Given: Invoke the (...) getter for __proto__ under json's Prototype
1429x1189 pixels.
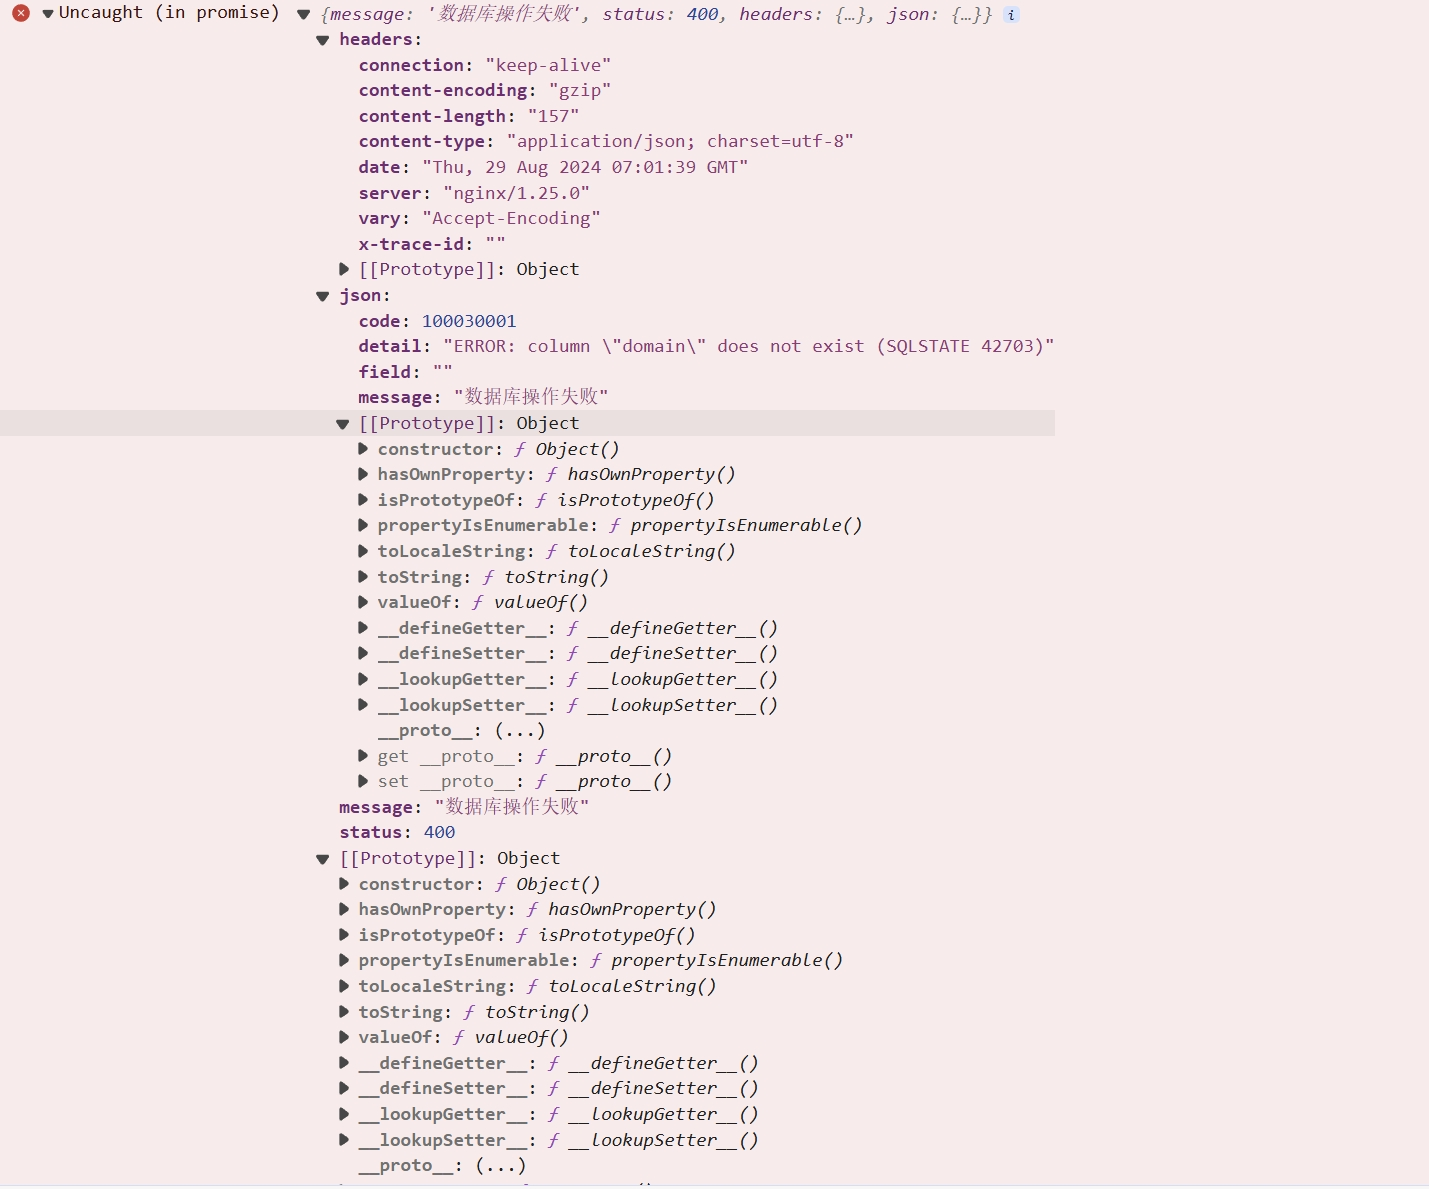Looking at the screenshot, I should pyautogui.click(x=520, y=731).
